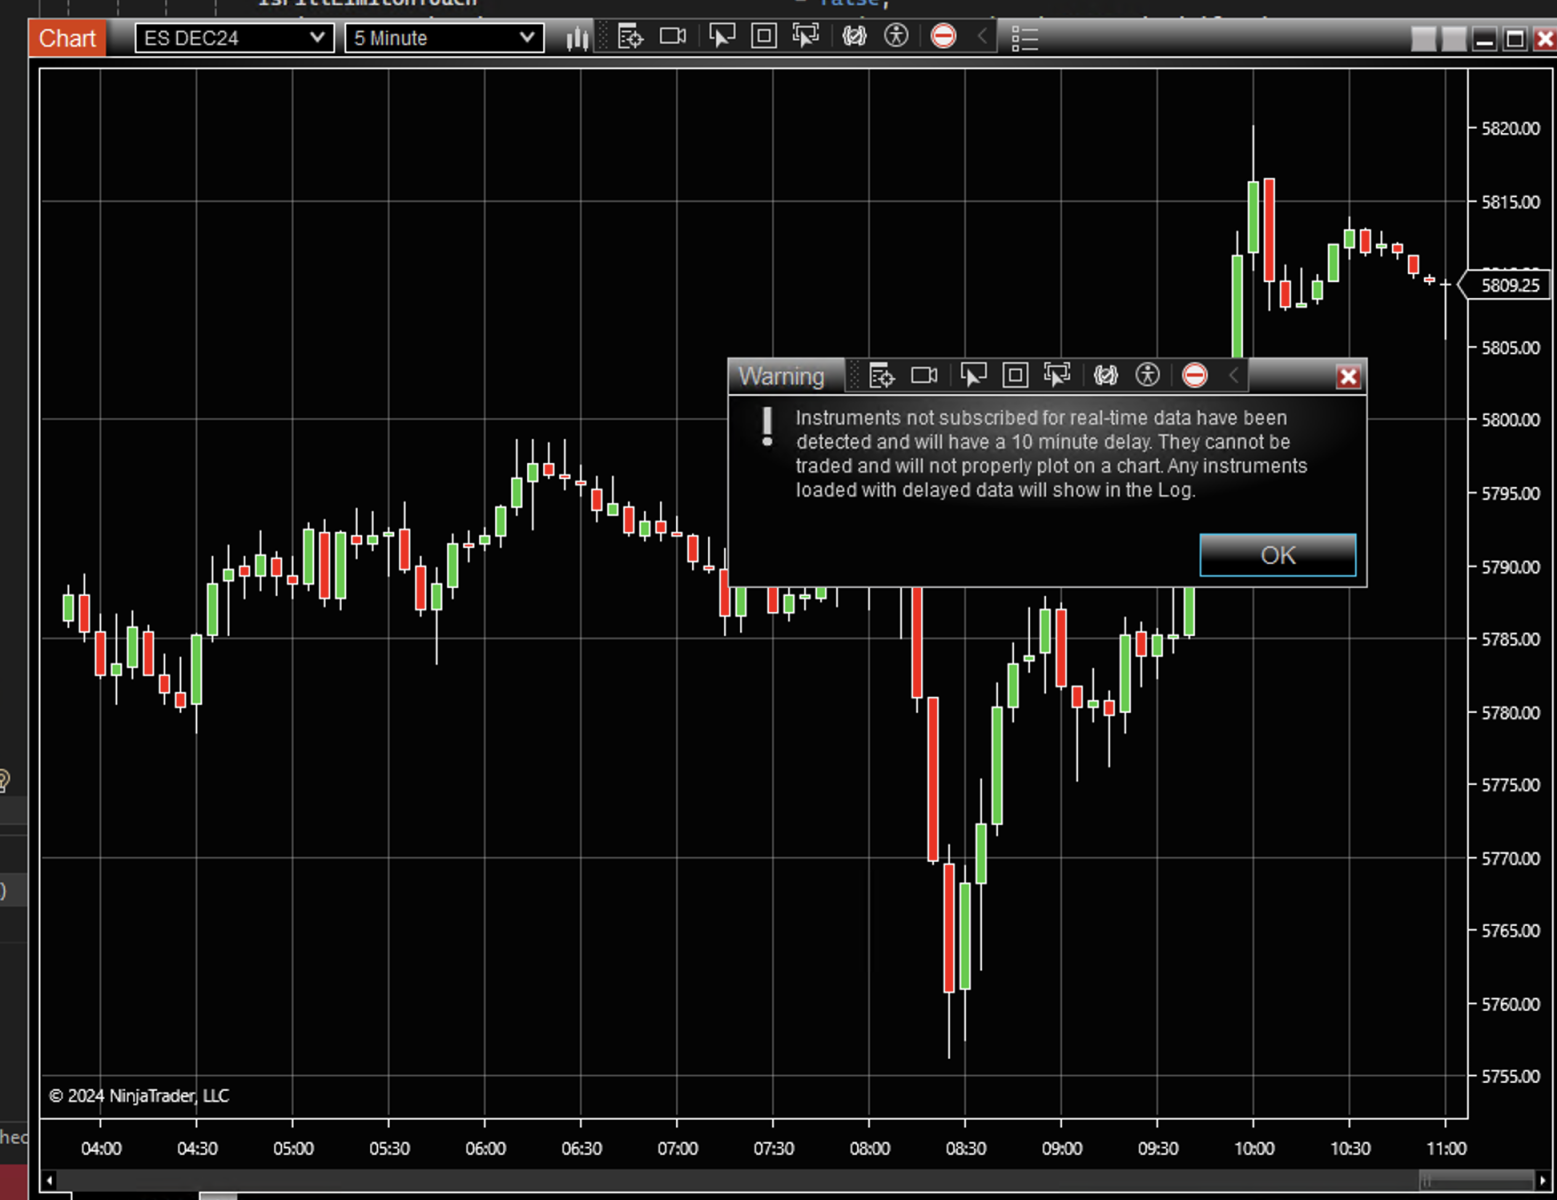
Task: Maximize the Chart window
Action: (x=1515, y=39)
